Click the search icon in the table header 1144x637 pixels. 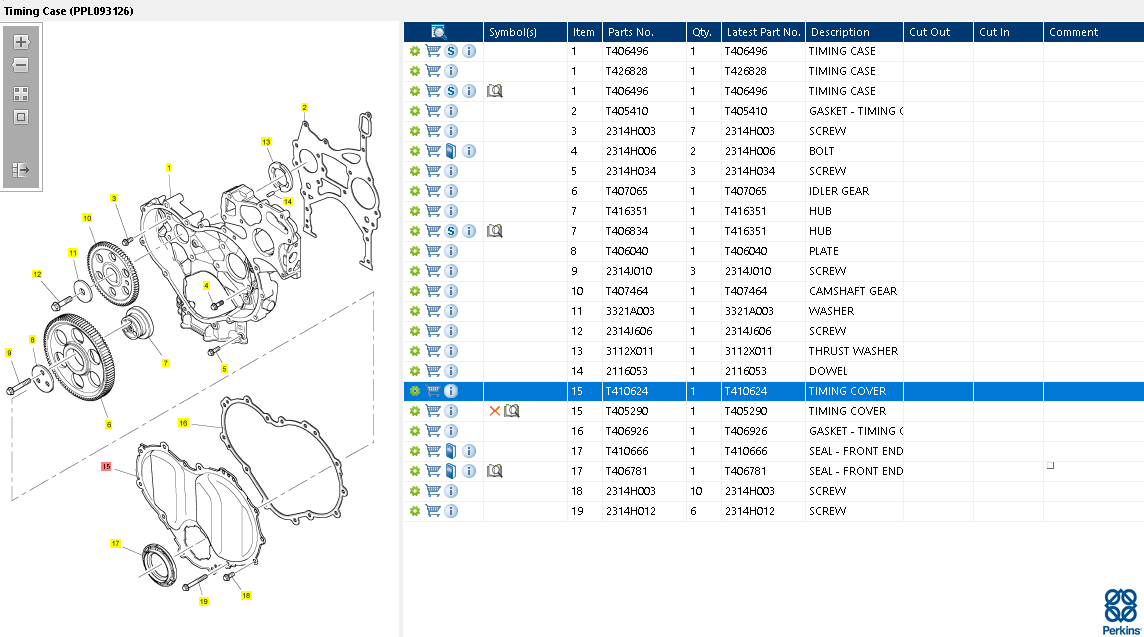pos(438,31)
